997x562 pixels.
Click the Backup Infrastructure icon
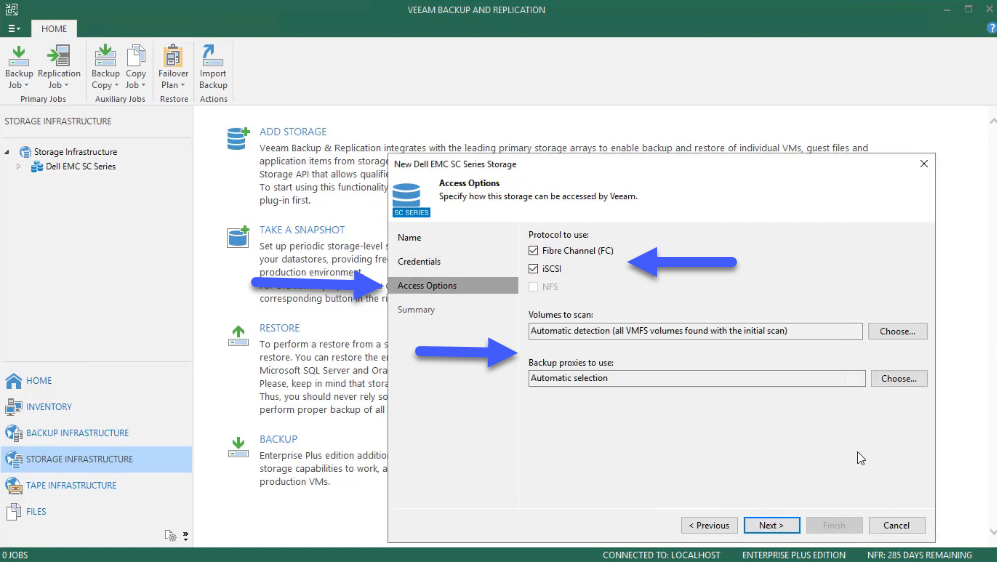click(x=13, y=433)
